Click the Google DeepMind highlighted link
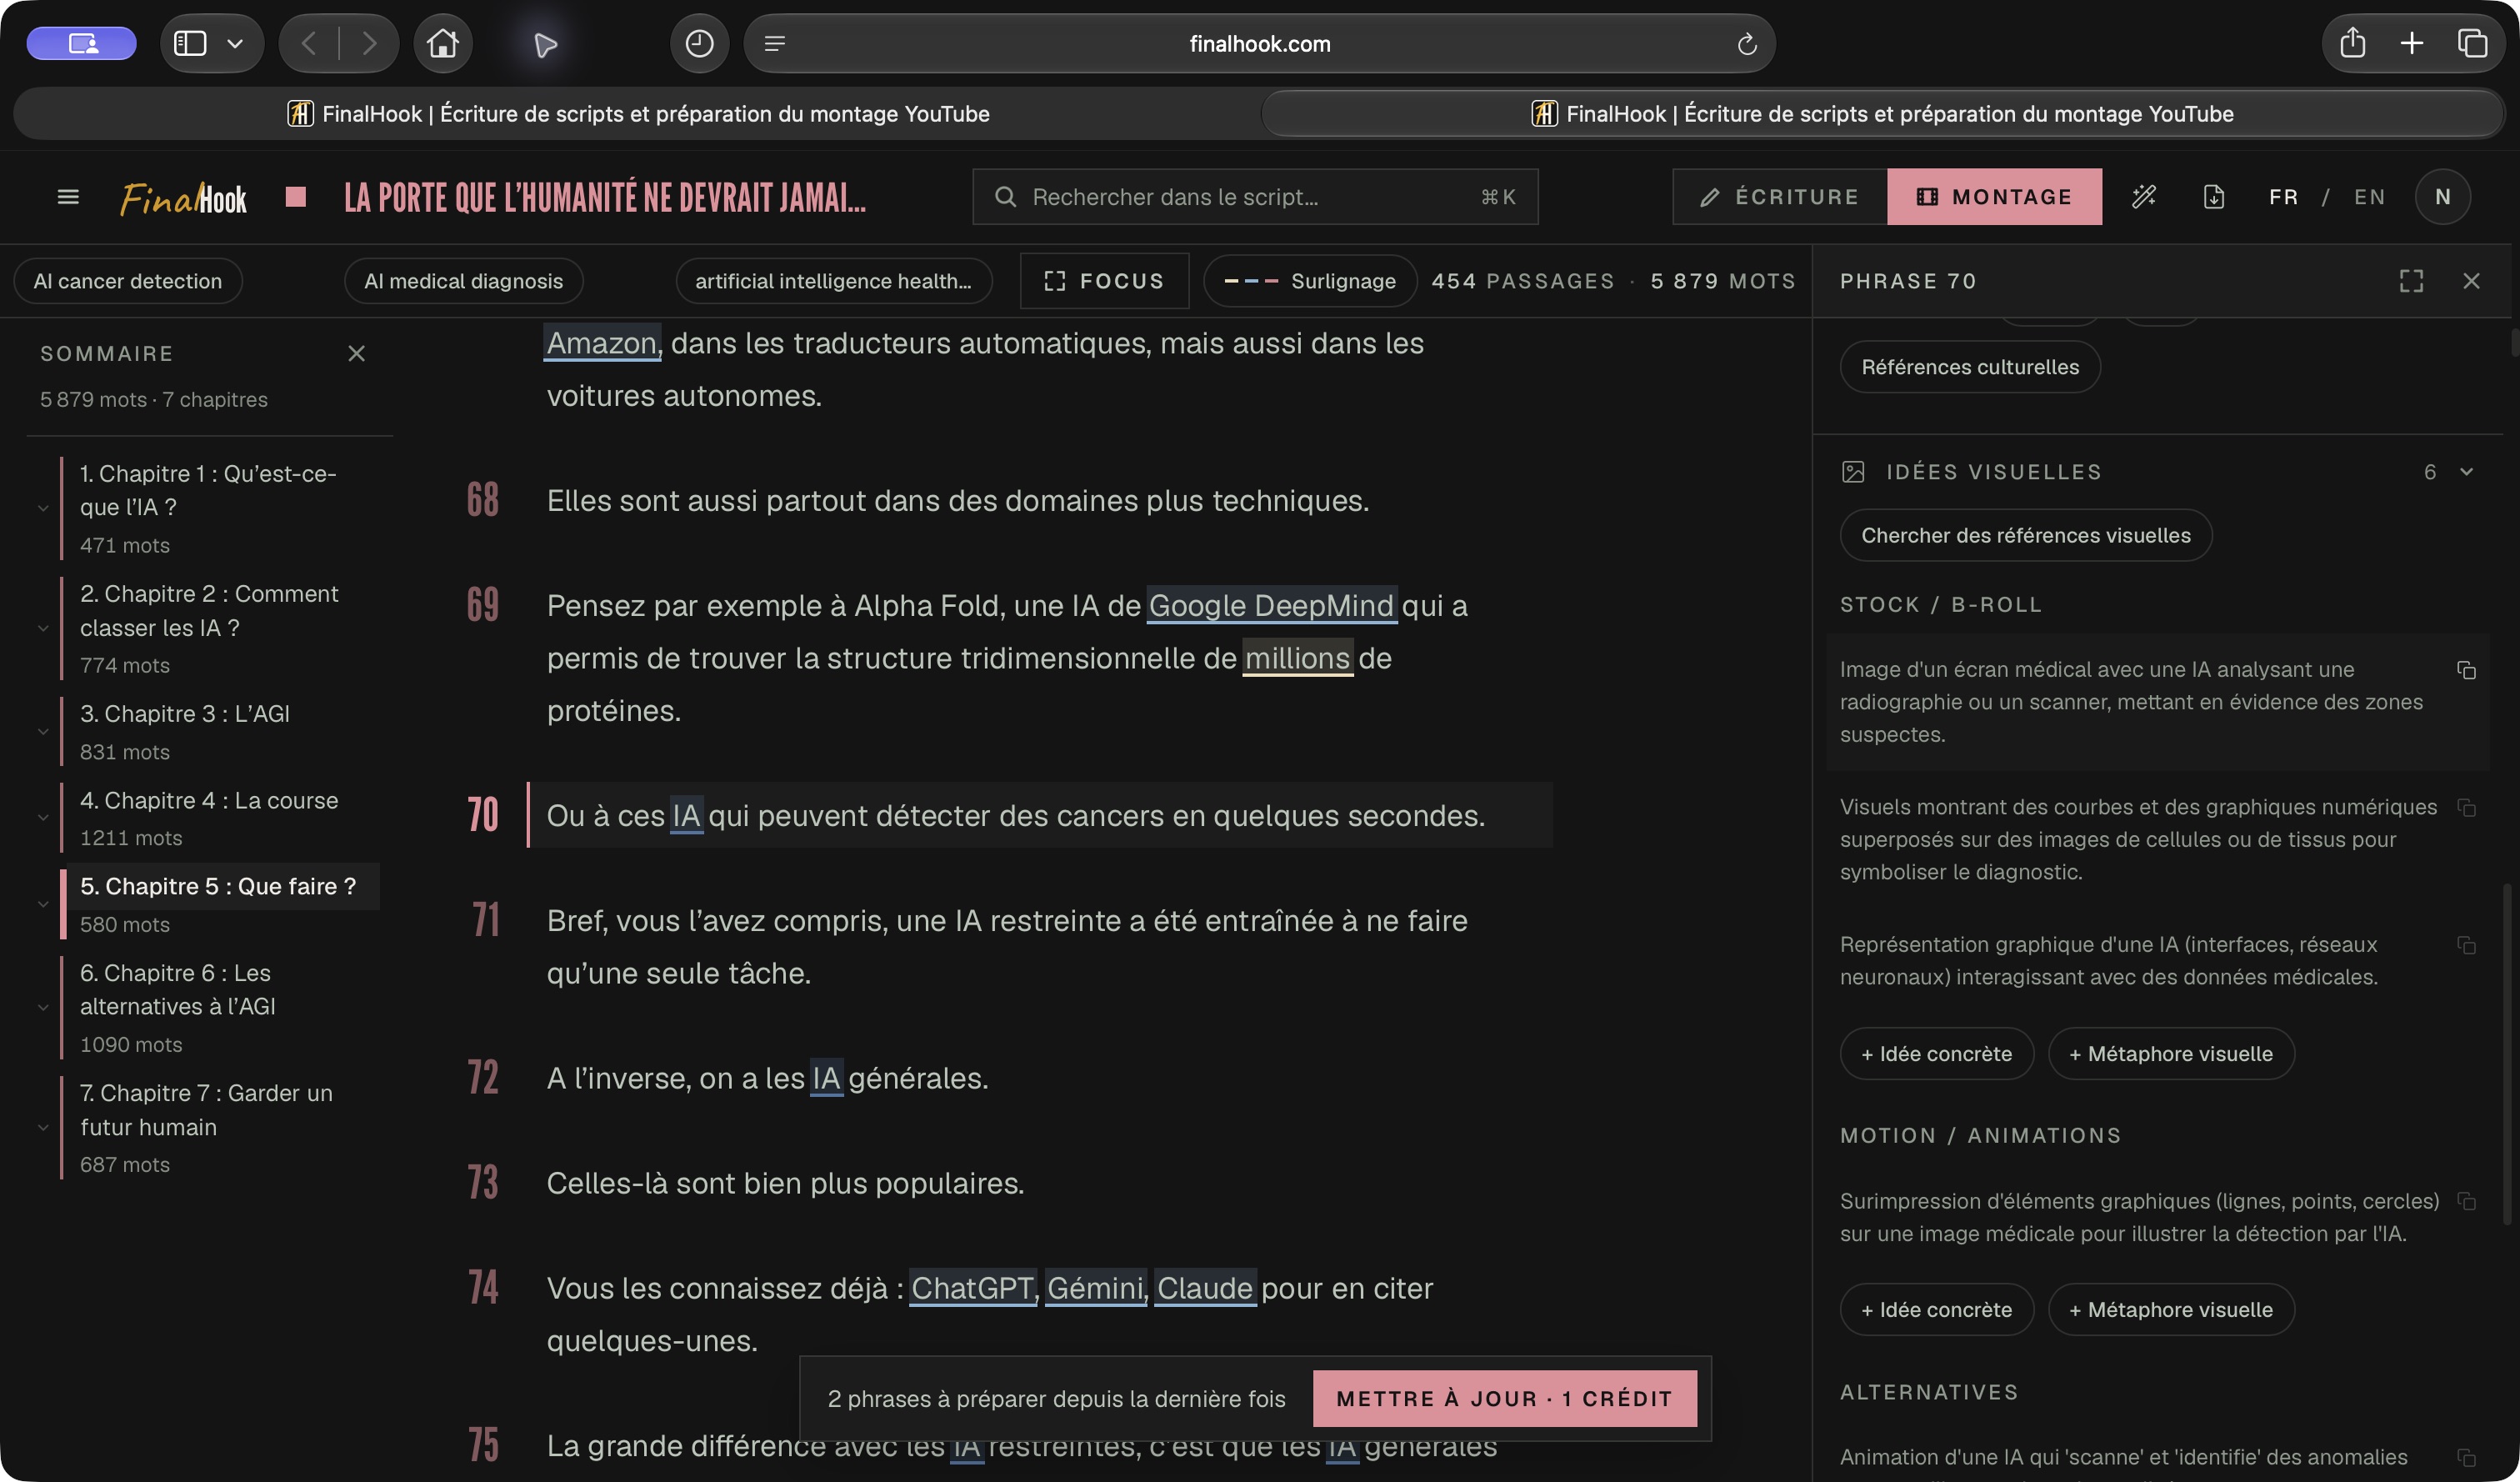2520x1482 pixels. pyautogui.click(x=1271, y=606)
